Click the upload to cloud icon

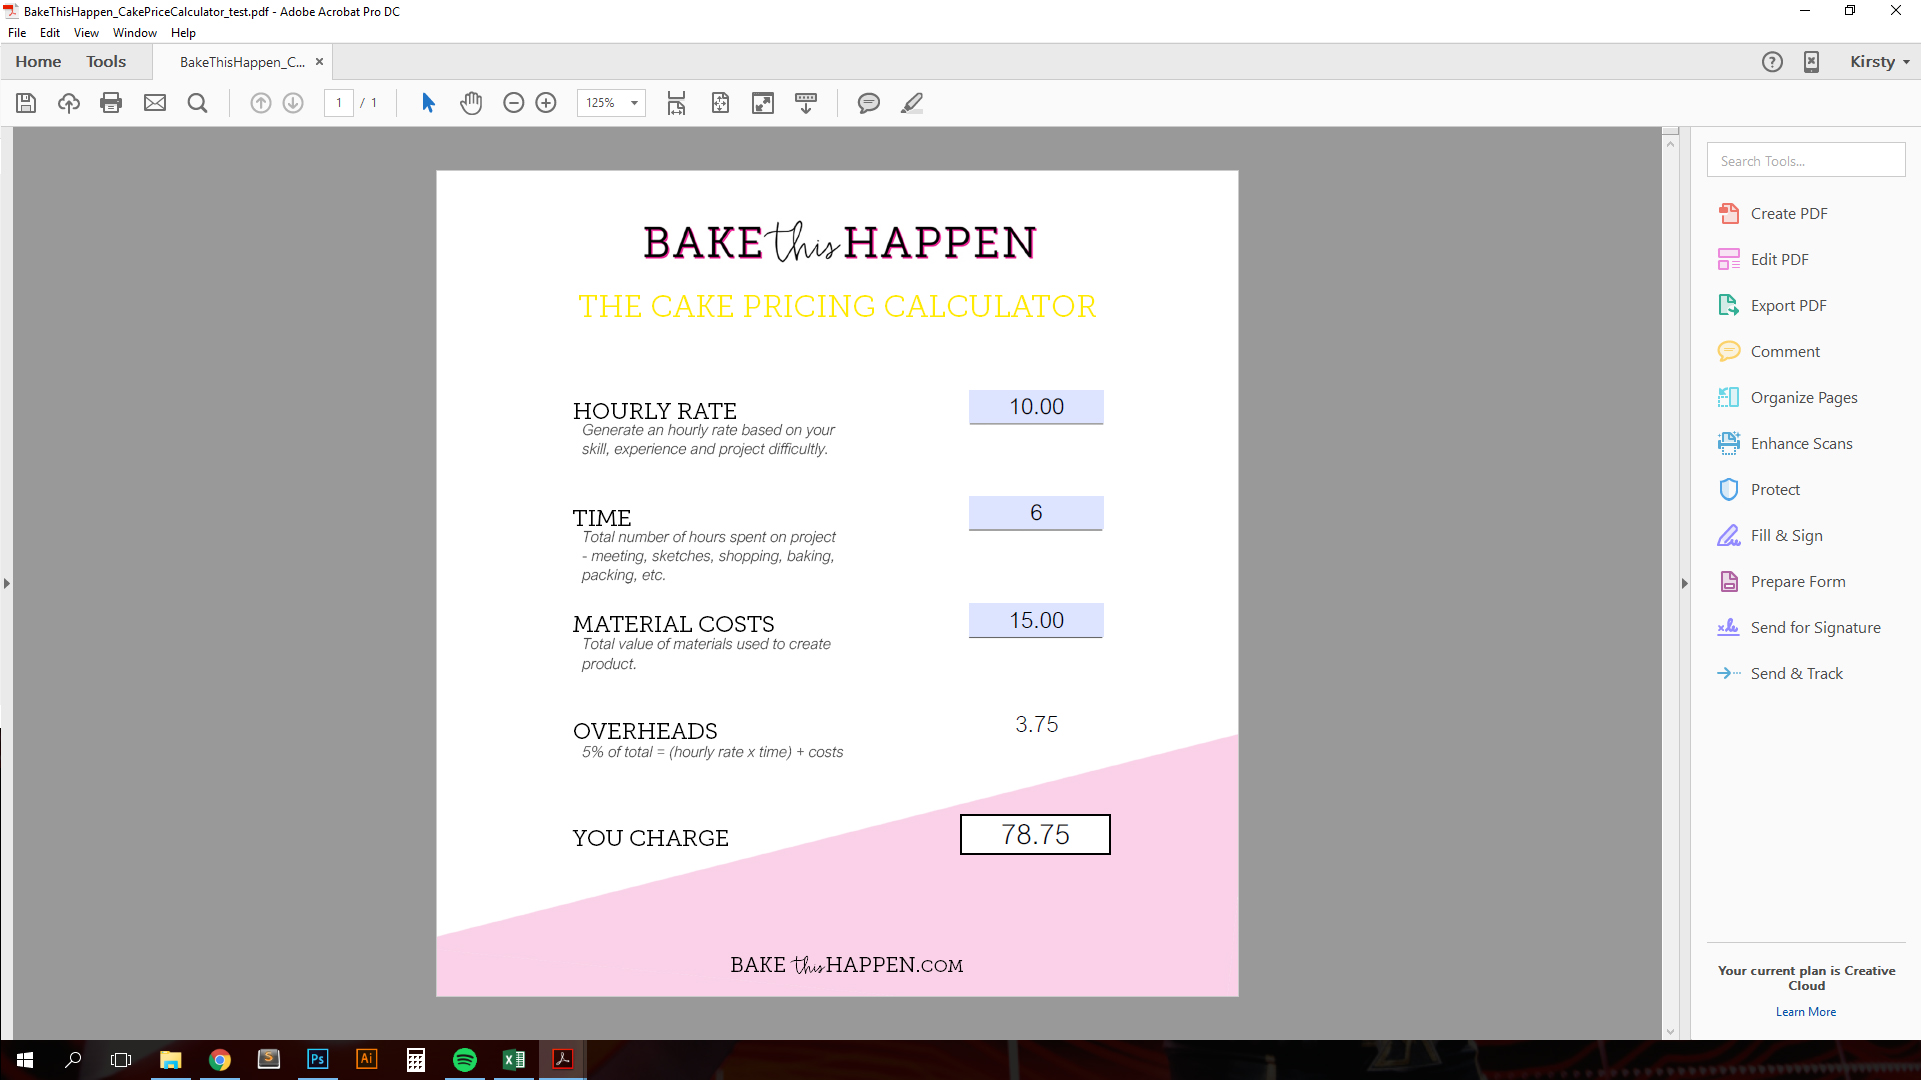(x=69, y=103)
